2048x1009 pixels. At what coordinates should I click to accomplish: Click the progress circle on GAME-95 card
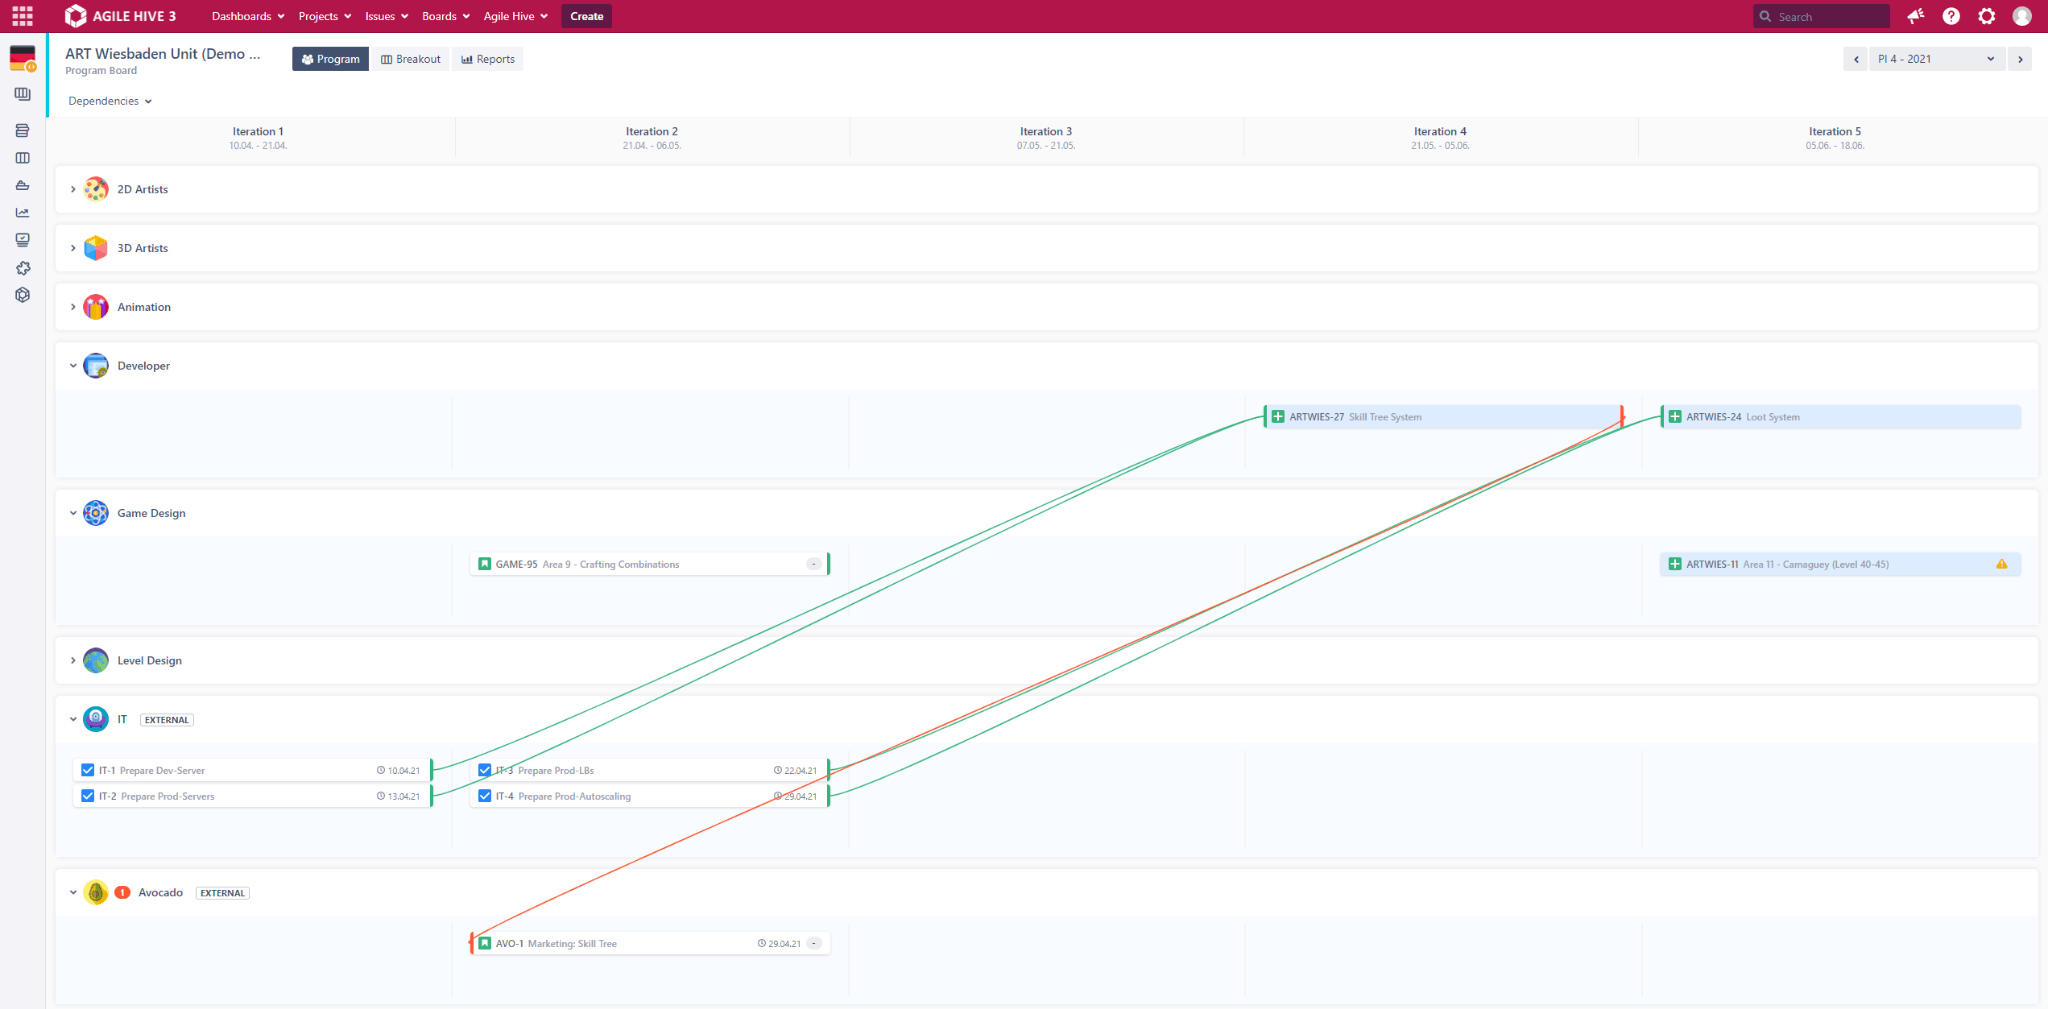tap(813, 564)
